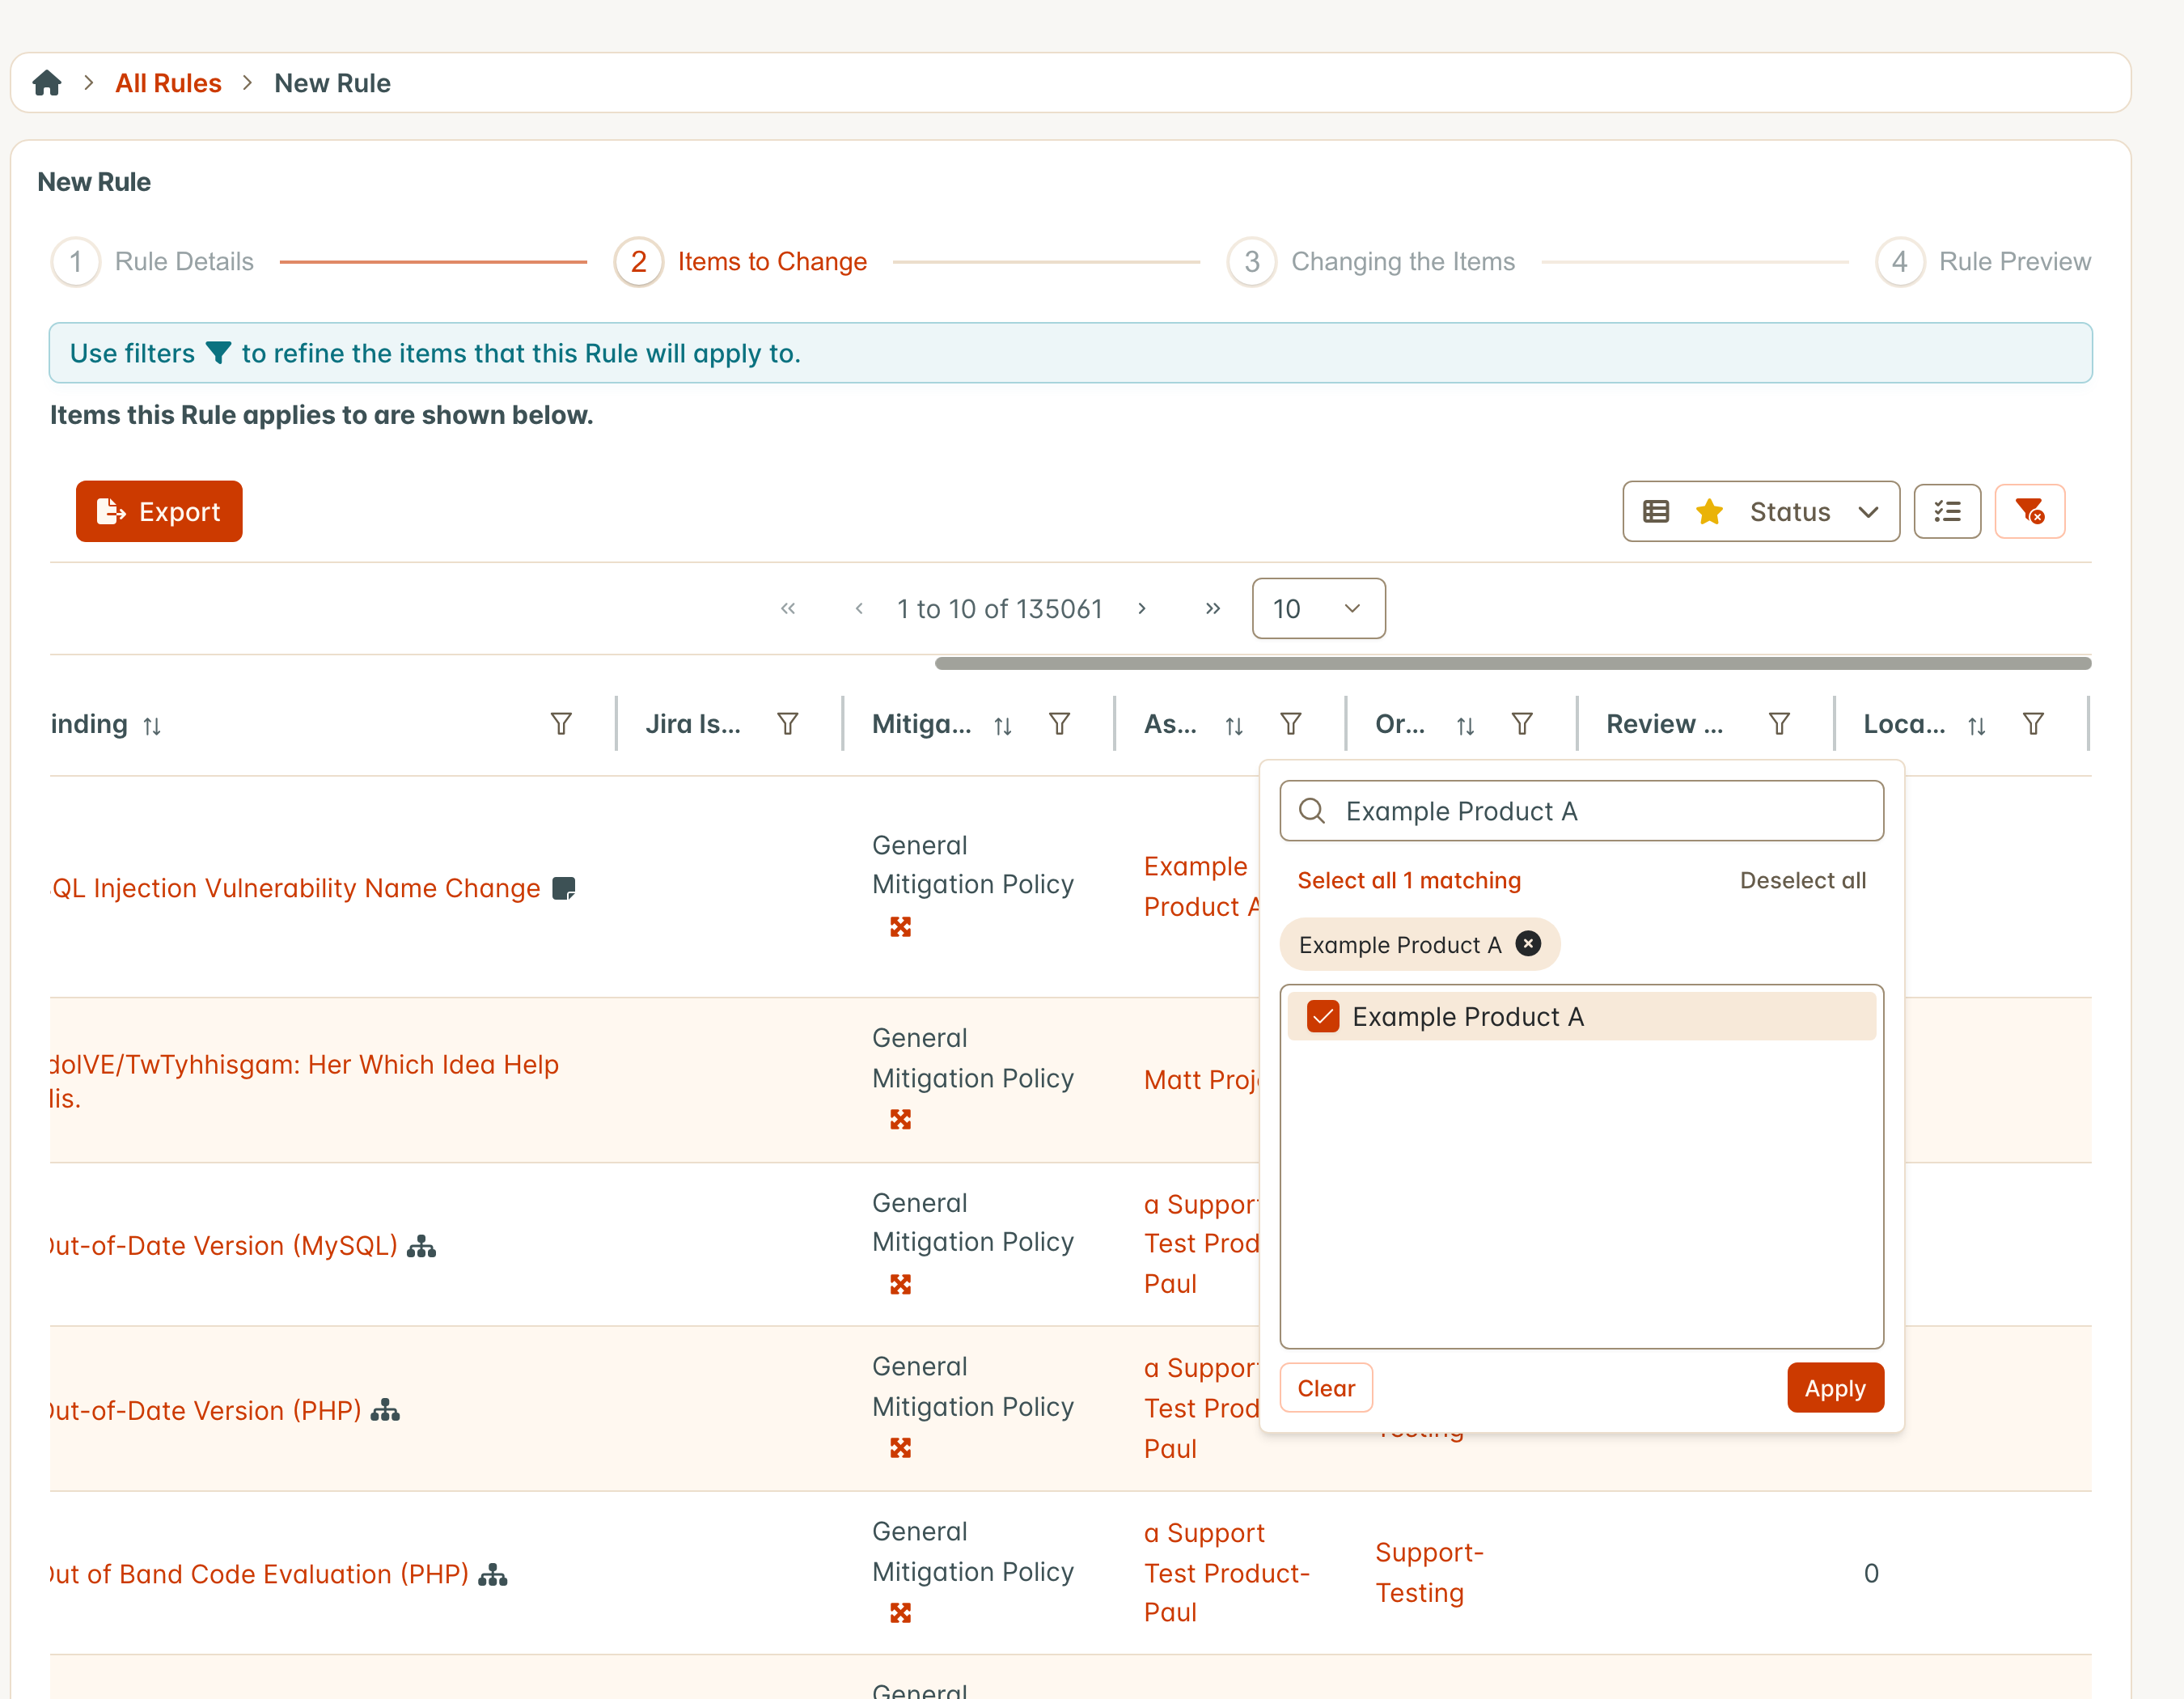Open the Finding column filter

561,724
